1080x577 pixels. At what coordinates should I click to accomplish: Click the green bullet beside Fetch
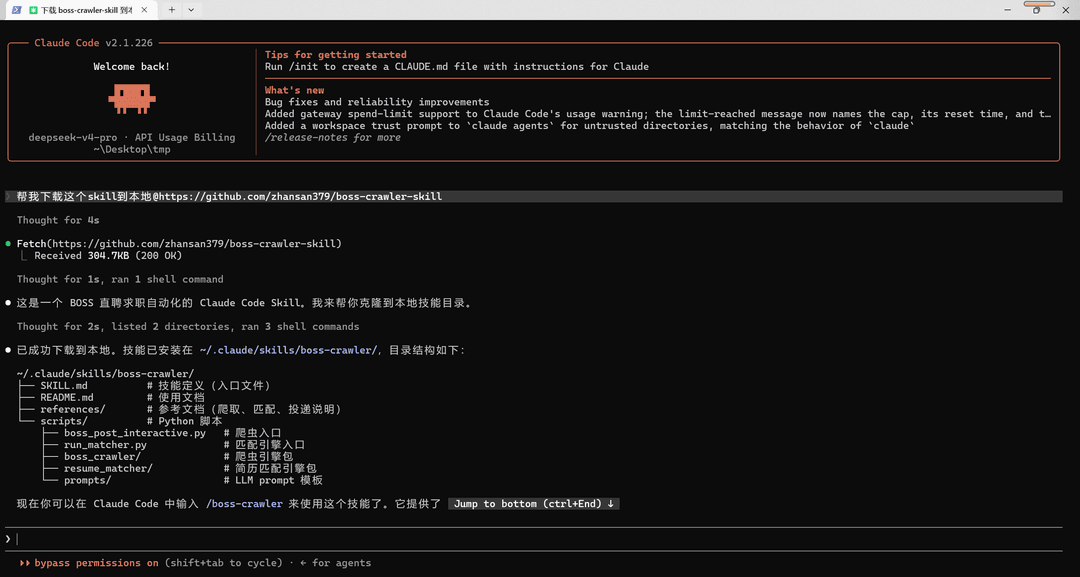pos(8,244)
